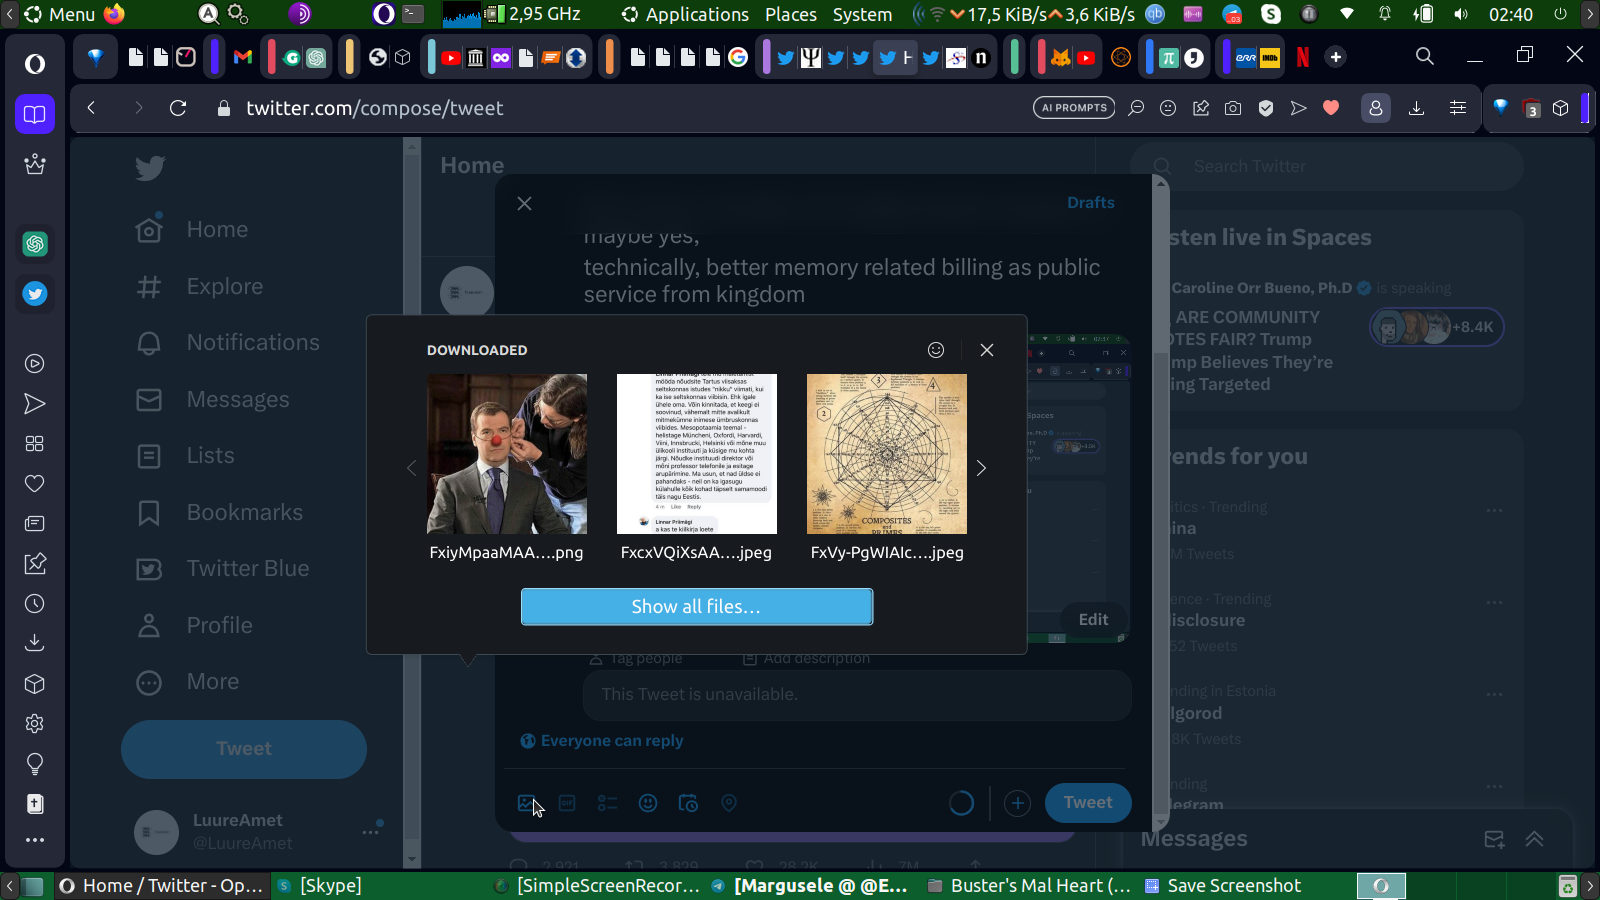
Task: Open a new tab with plus button
Action: tap(1336, 57)
